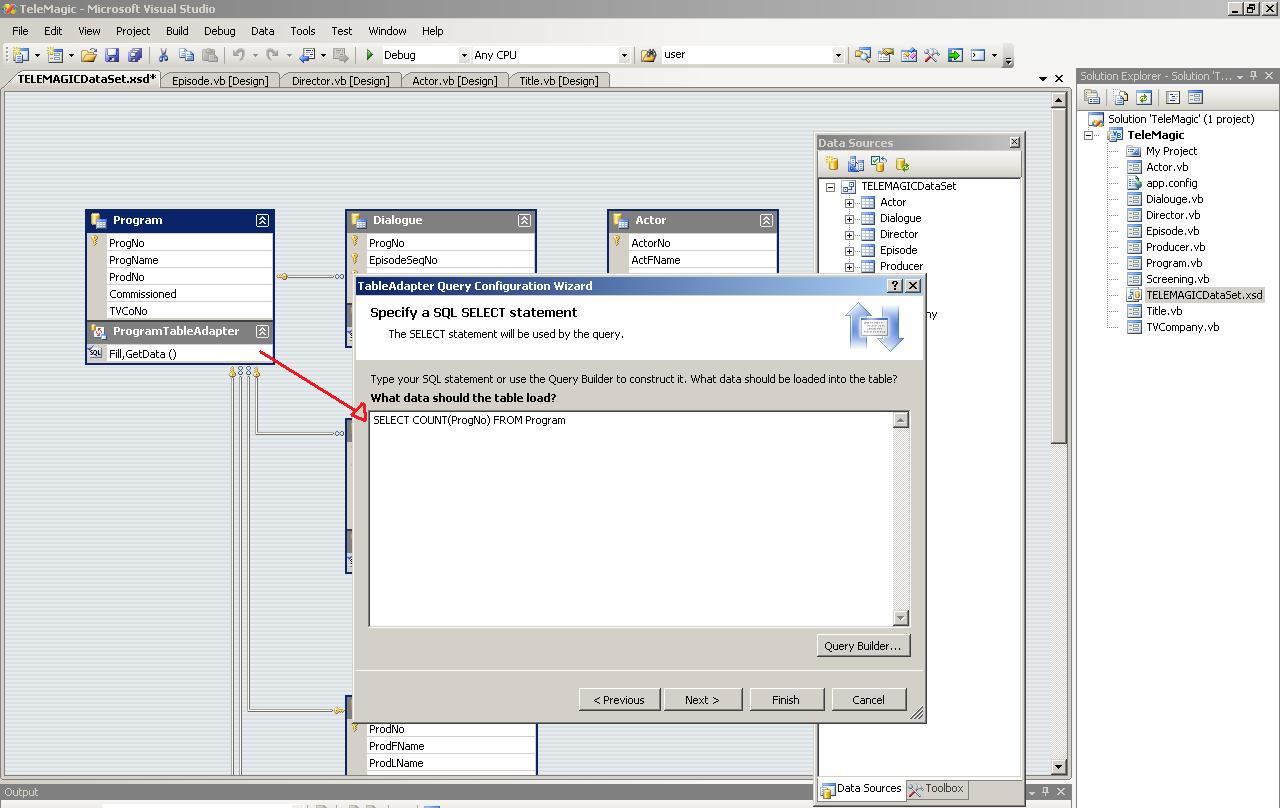This screenshot has height=808, width=1280.
Task: Collapse the Actor table box
Action: click(x=766, y=220)
